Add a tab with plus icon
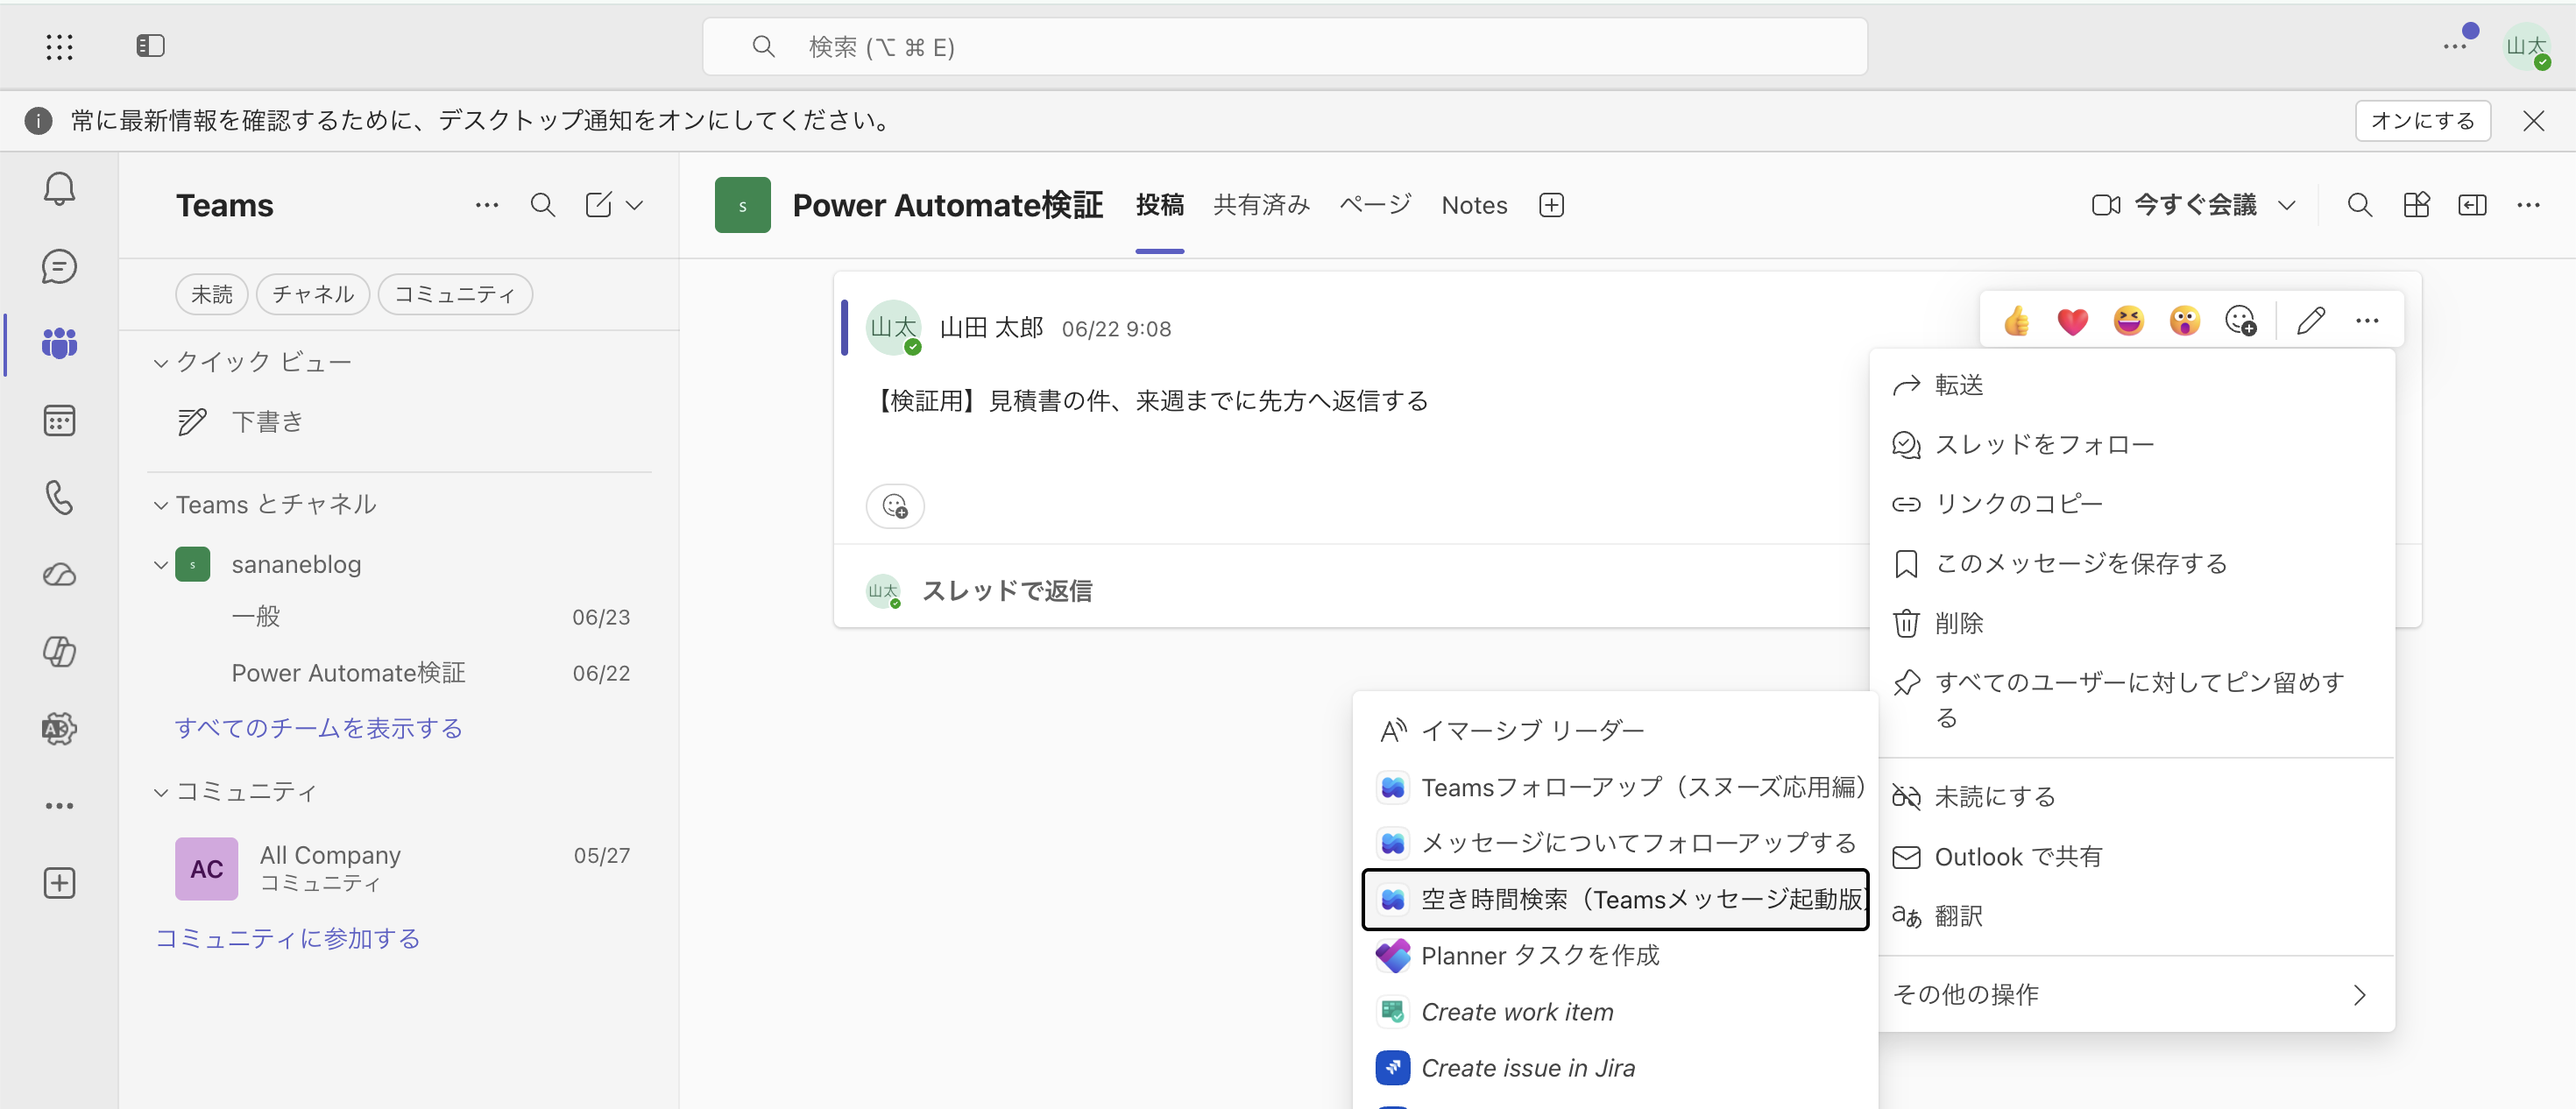2576x1109 pixels. (1551, 205)
